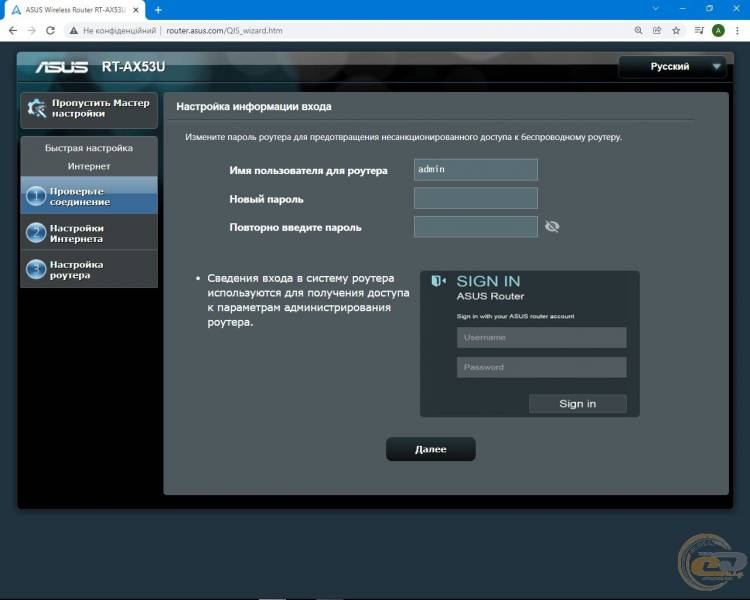Screen dimensions: 750x600
Task: Select step 3 Настройка роутера
Action: click(89, 269)
